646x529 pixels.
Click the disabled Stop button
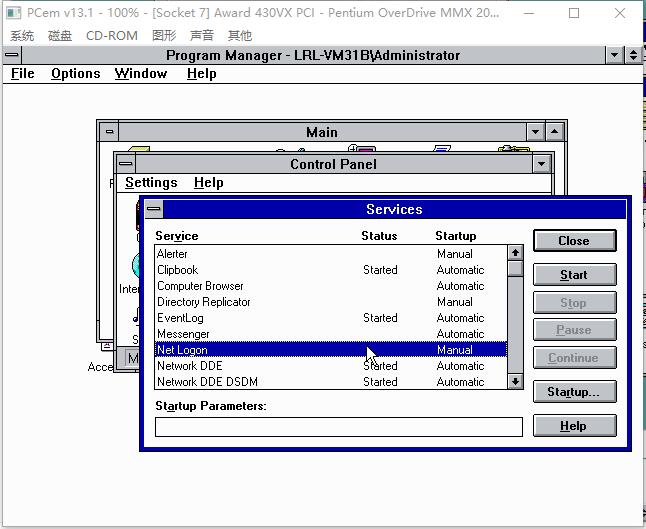[574, 303]
